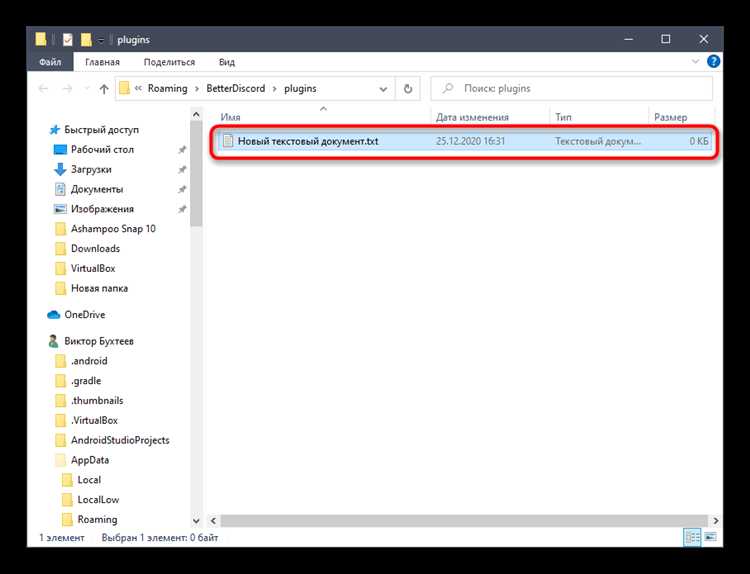Image resolution: width=750 pixels, height=574 pixels.
Task: Click the blue star Quick access icon
Action: coord(55,130)
